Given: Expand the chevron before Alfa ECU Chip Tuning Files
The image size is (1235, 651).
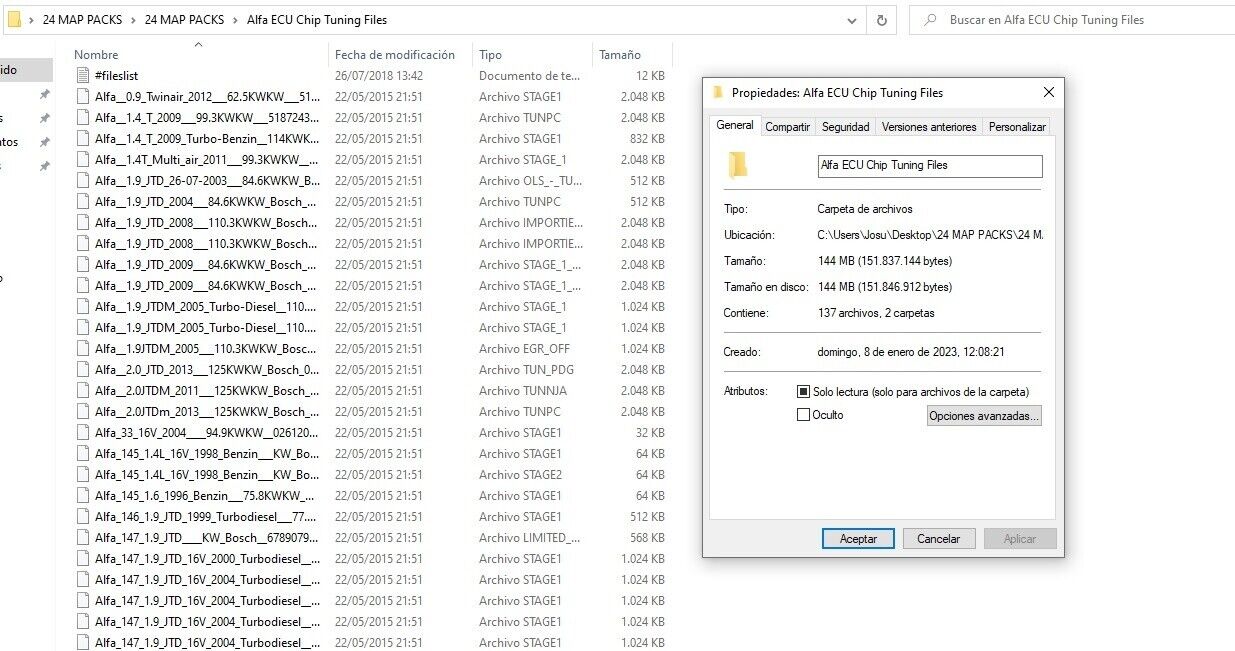Looking at the screenshot, I should [x=237, y=20].
